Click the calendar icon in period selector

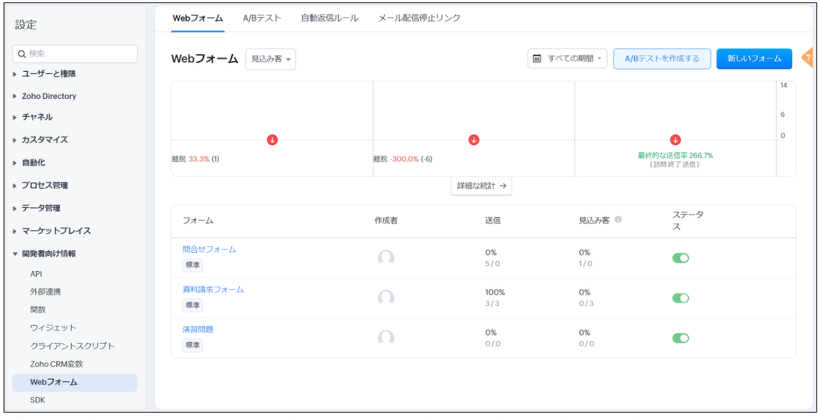[538, 59]
